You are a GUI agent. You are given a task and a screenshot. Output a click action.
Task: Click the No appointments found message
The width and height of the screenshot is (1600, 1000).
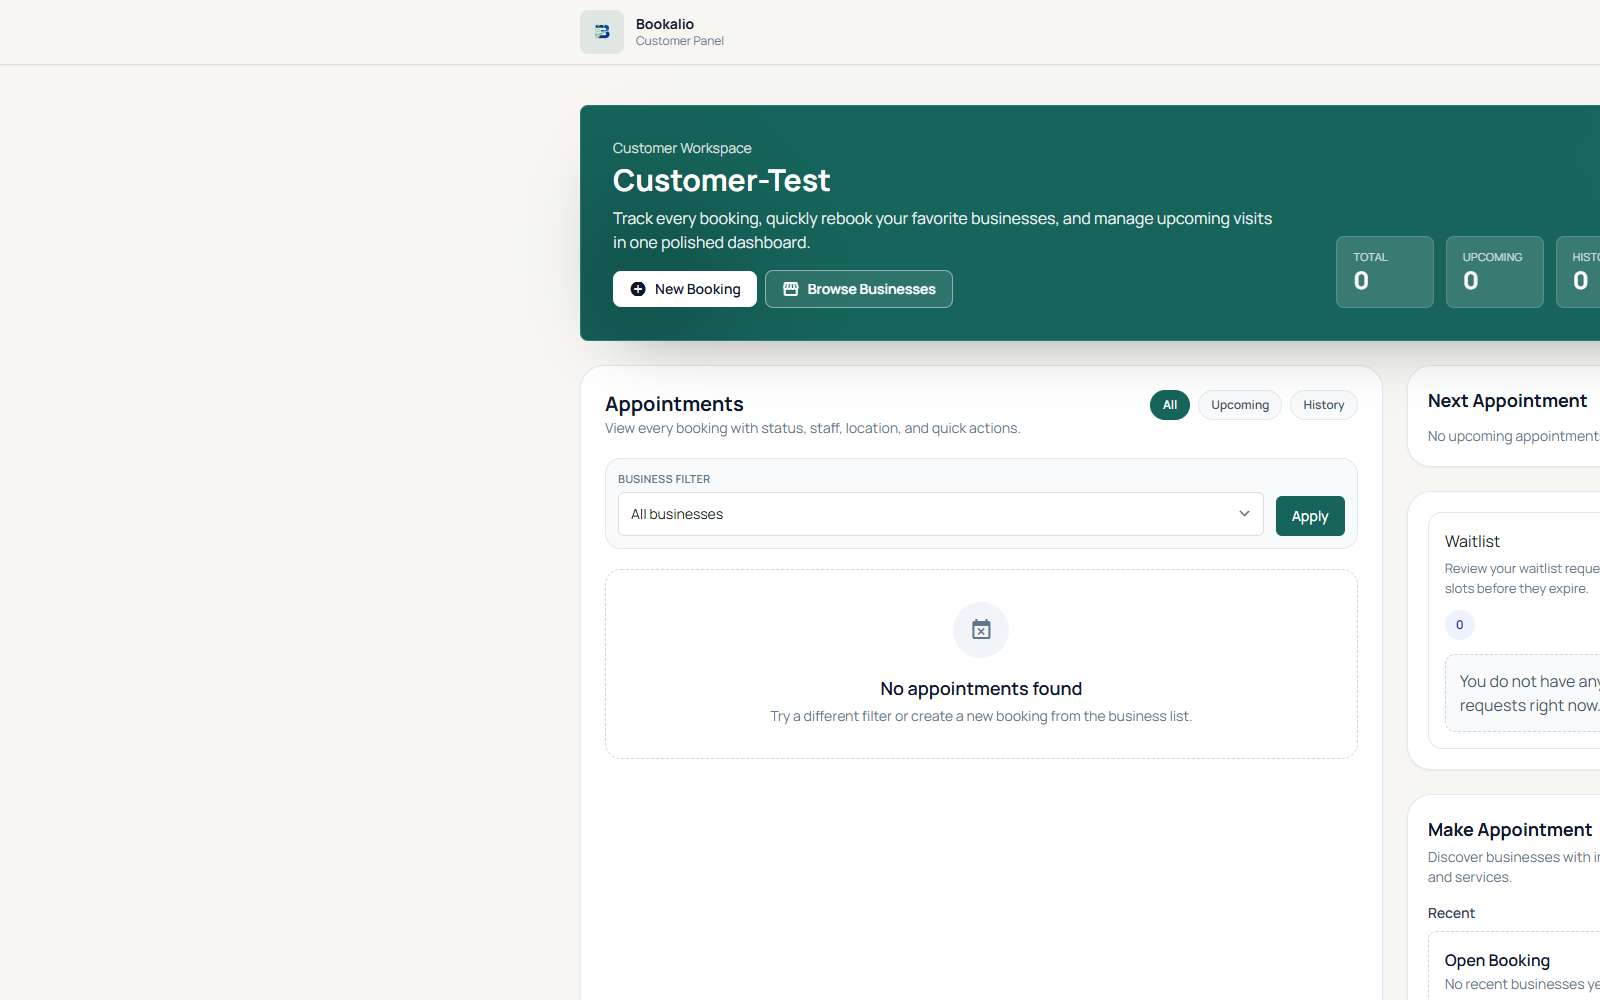(x=981, y=689)
